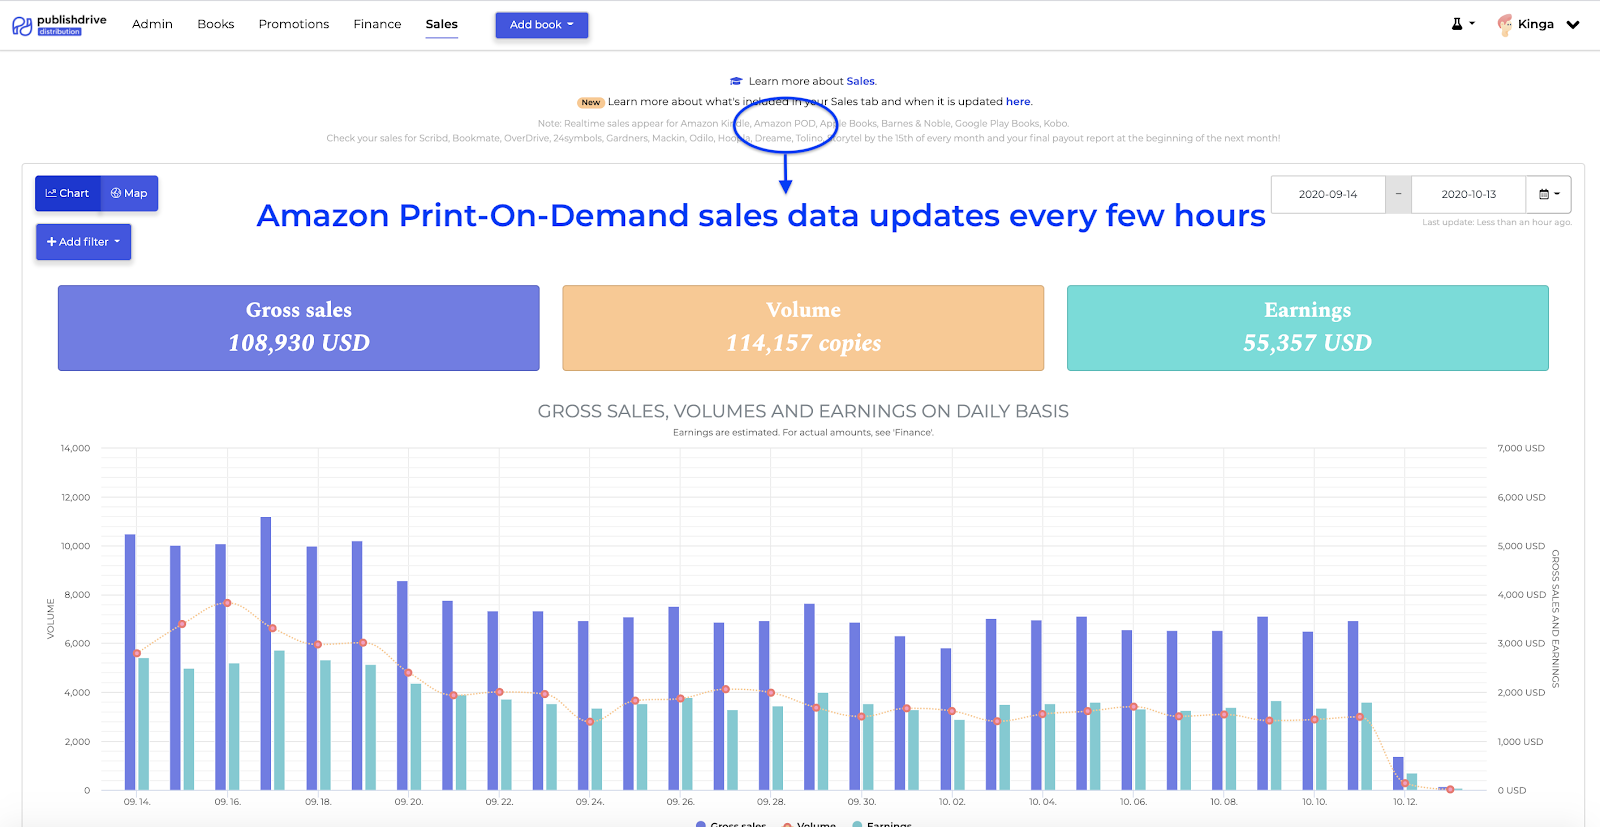Click 'Last update: Less than an hour ago.' text
The width and height of the screenshot is (1600, 827).
[1497, 222]
